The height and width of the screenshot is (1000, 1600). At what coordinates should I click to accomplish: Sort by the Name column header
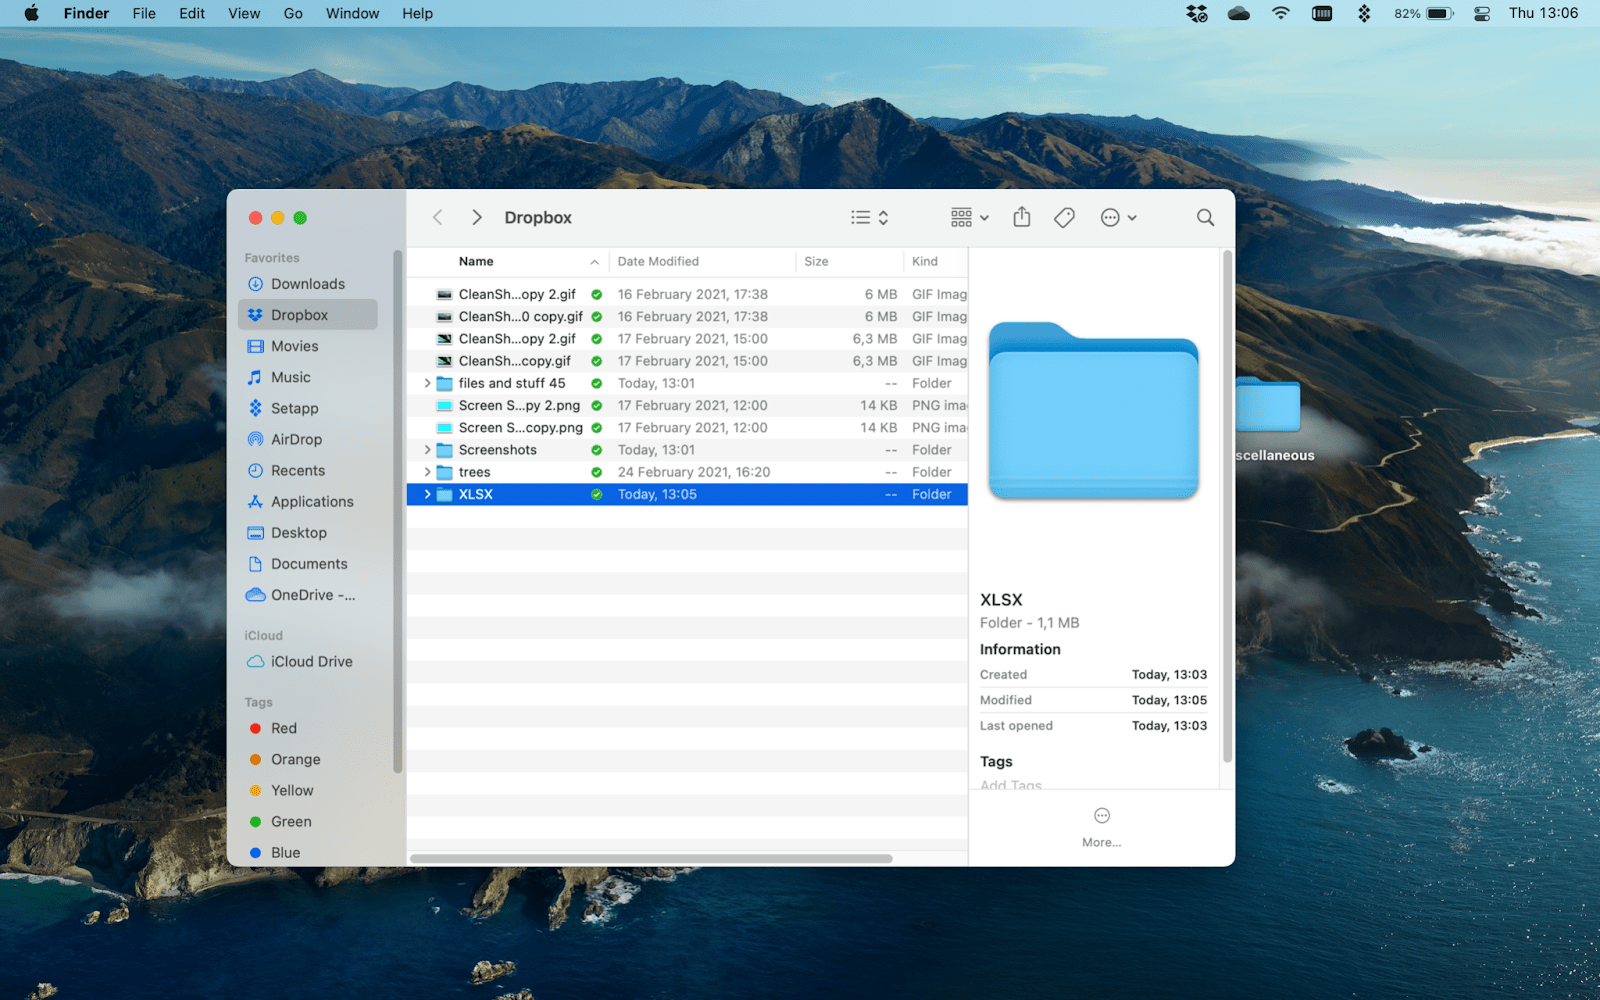pyautogui.click(x=509, y=261)
